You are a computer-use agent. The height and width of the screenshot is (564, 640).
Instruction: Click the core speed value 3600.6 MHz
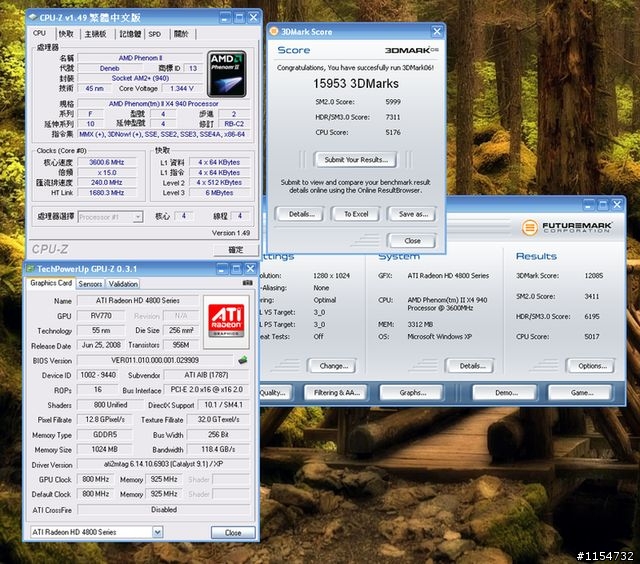107,162
